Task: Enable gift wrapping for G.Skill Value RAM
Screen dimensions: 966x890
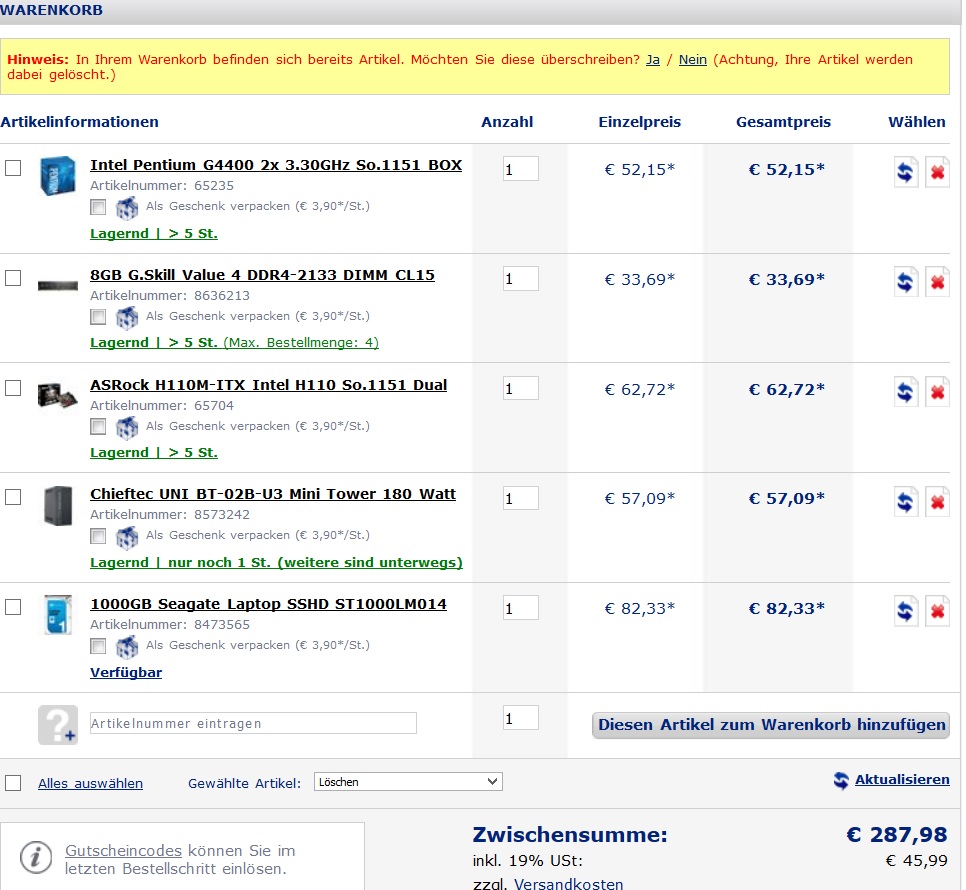Action: point(98,317)
